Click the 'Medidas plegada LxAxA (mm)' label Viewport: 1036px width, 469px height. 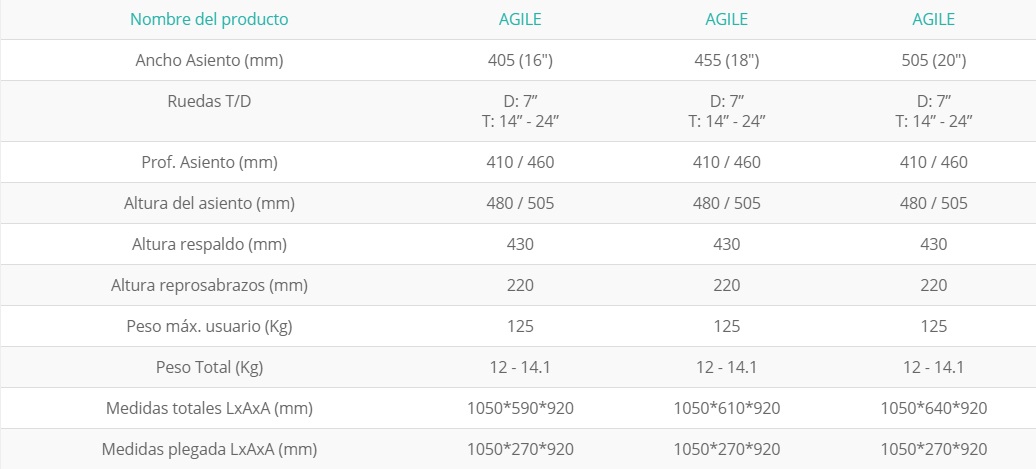pyautogui.click(x=209, y=449)
